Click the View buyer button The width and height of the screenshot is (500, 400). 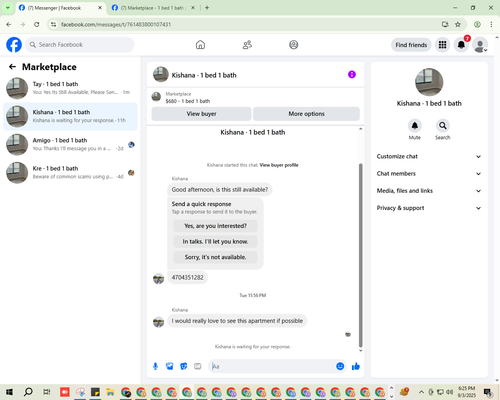201,114
